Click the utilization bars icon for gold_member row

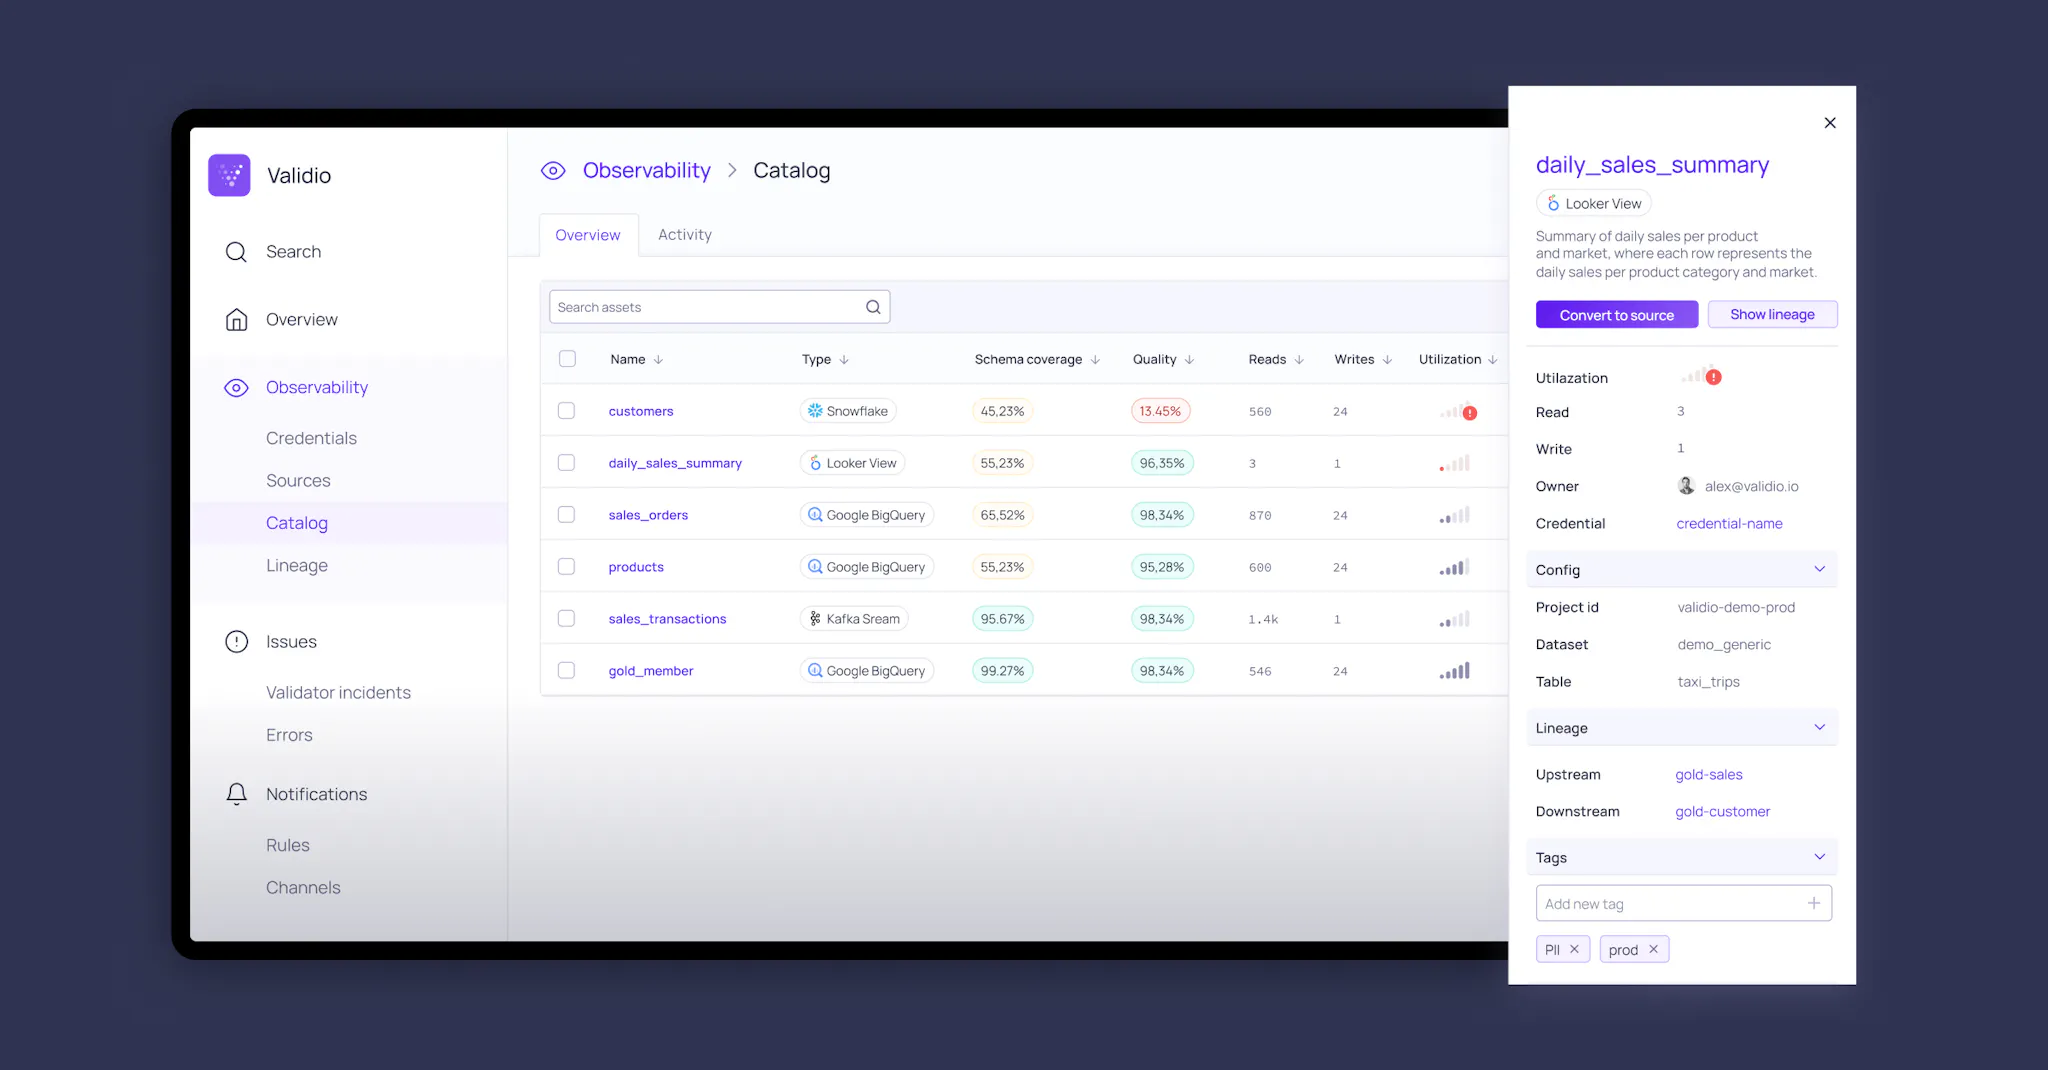[x=1455, y=671]
